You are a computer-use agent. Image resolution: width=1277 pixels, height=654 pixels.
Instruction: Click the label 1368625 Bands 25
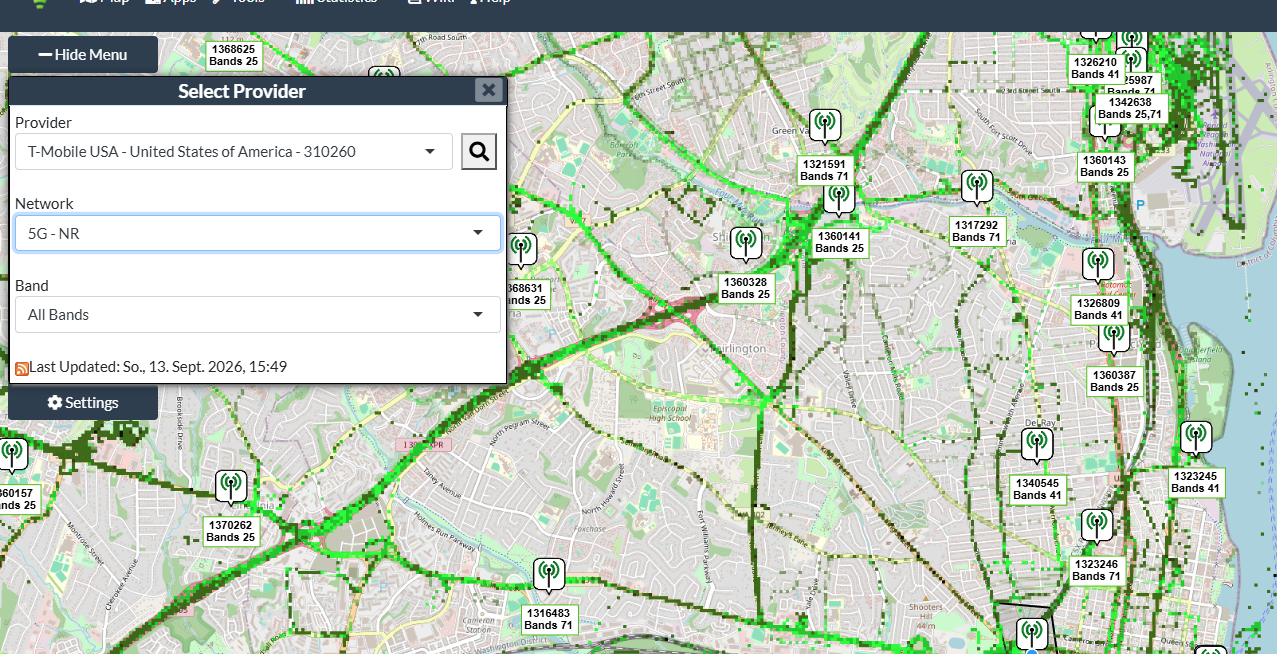pos(233,55)
